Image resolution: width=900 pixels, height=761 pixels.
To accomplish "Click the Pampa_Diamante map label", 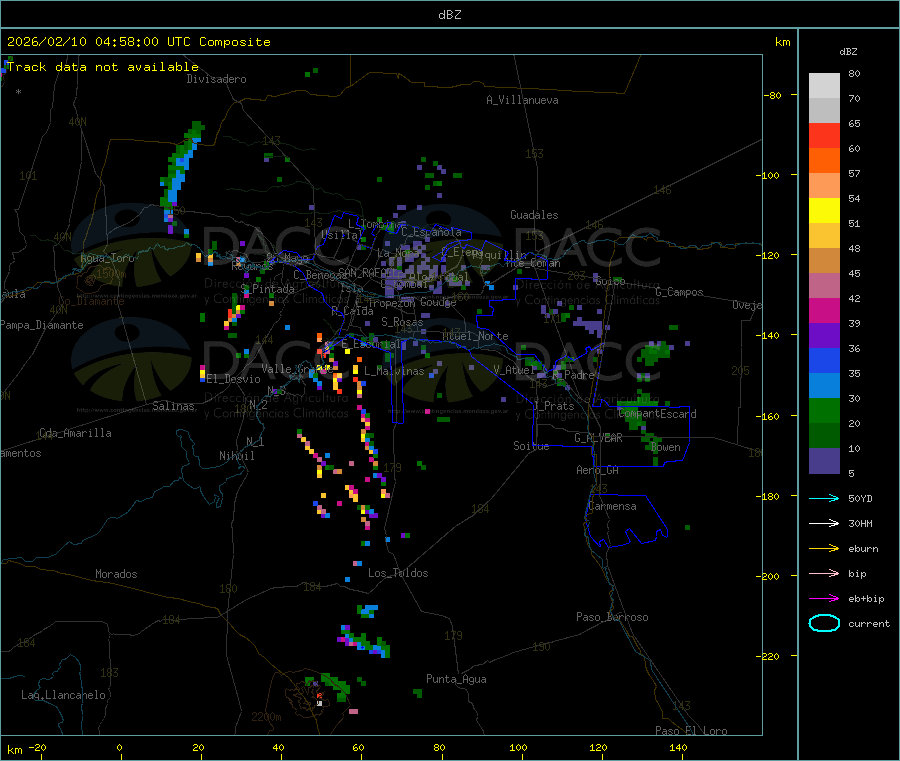I will (42, 325).
